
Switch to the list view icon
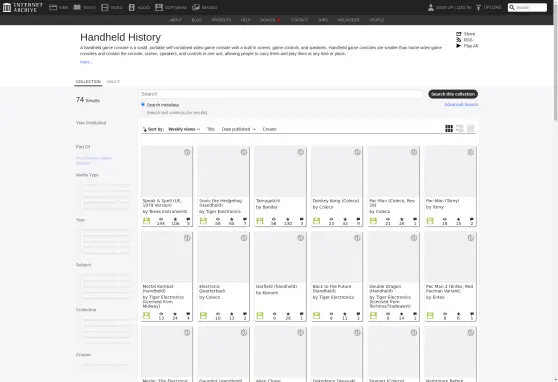click(460, 129)
